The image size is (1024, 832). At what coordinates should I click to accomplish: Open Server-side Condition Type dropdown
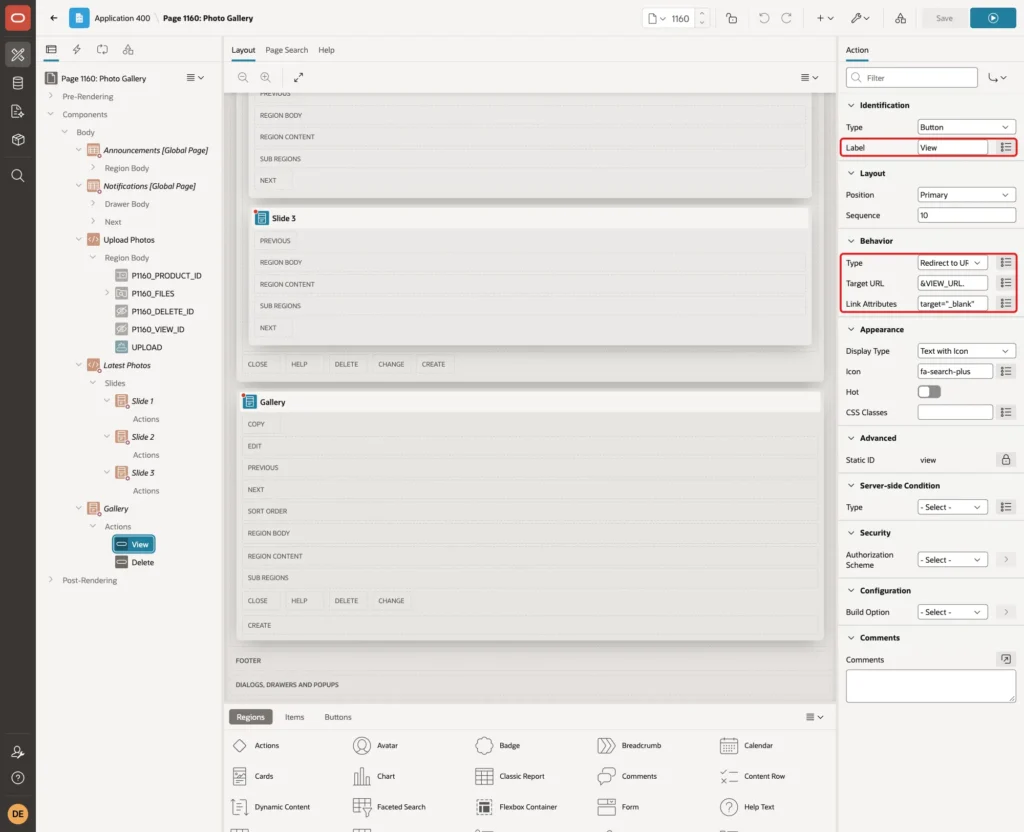pyautogui.click(x=952, y=507)
